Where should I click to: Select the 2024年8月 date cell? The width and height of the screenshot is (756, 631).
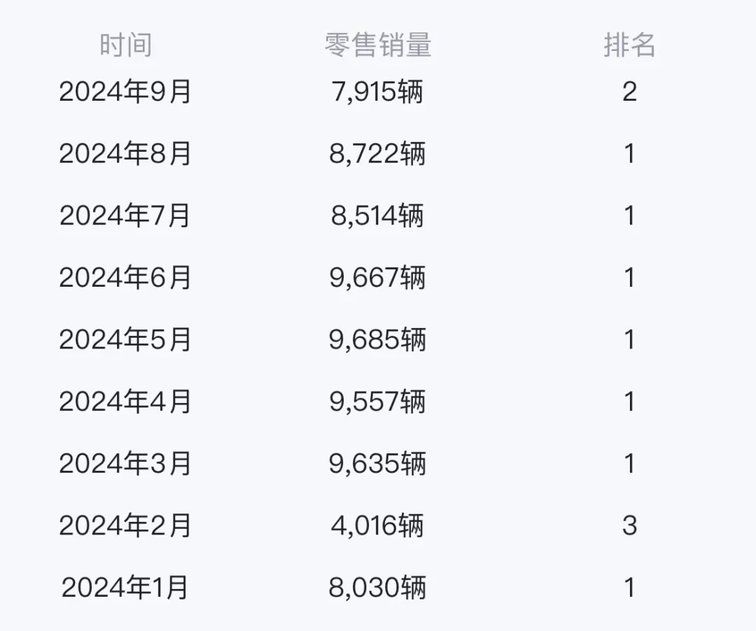pos(125,154)
